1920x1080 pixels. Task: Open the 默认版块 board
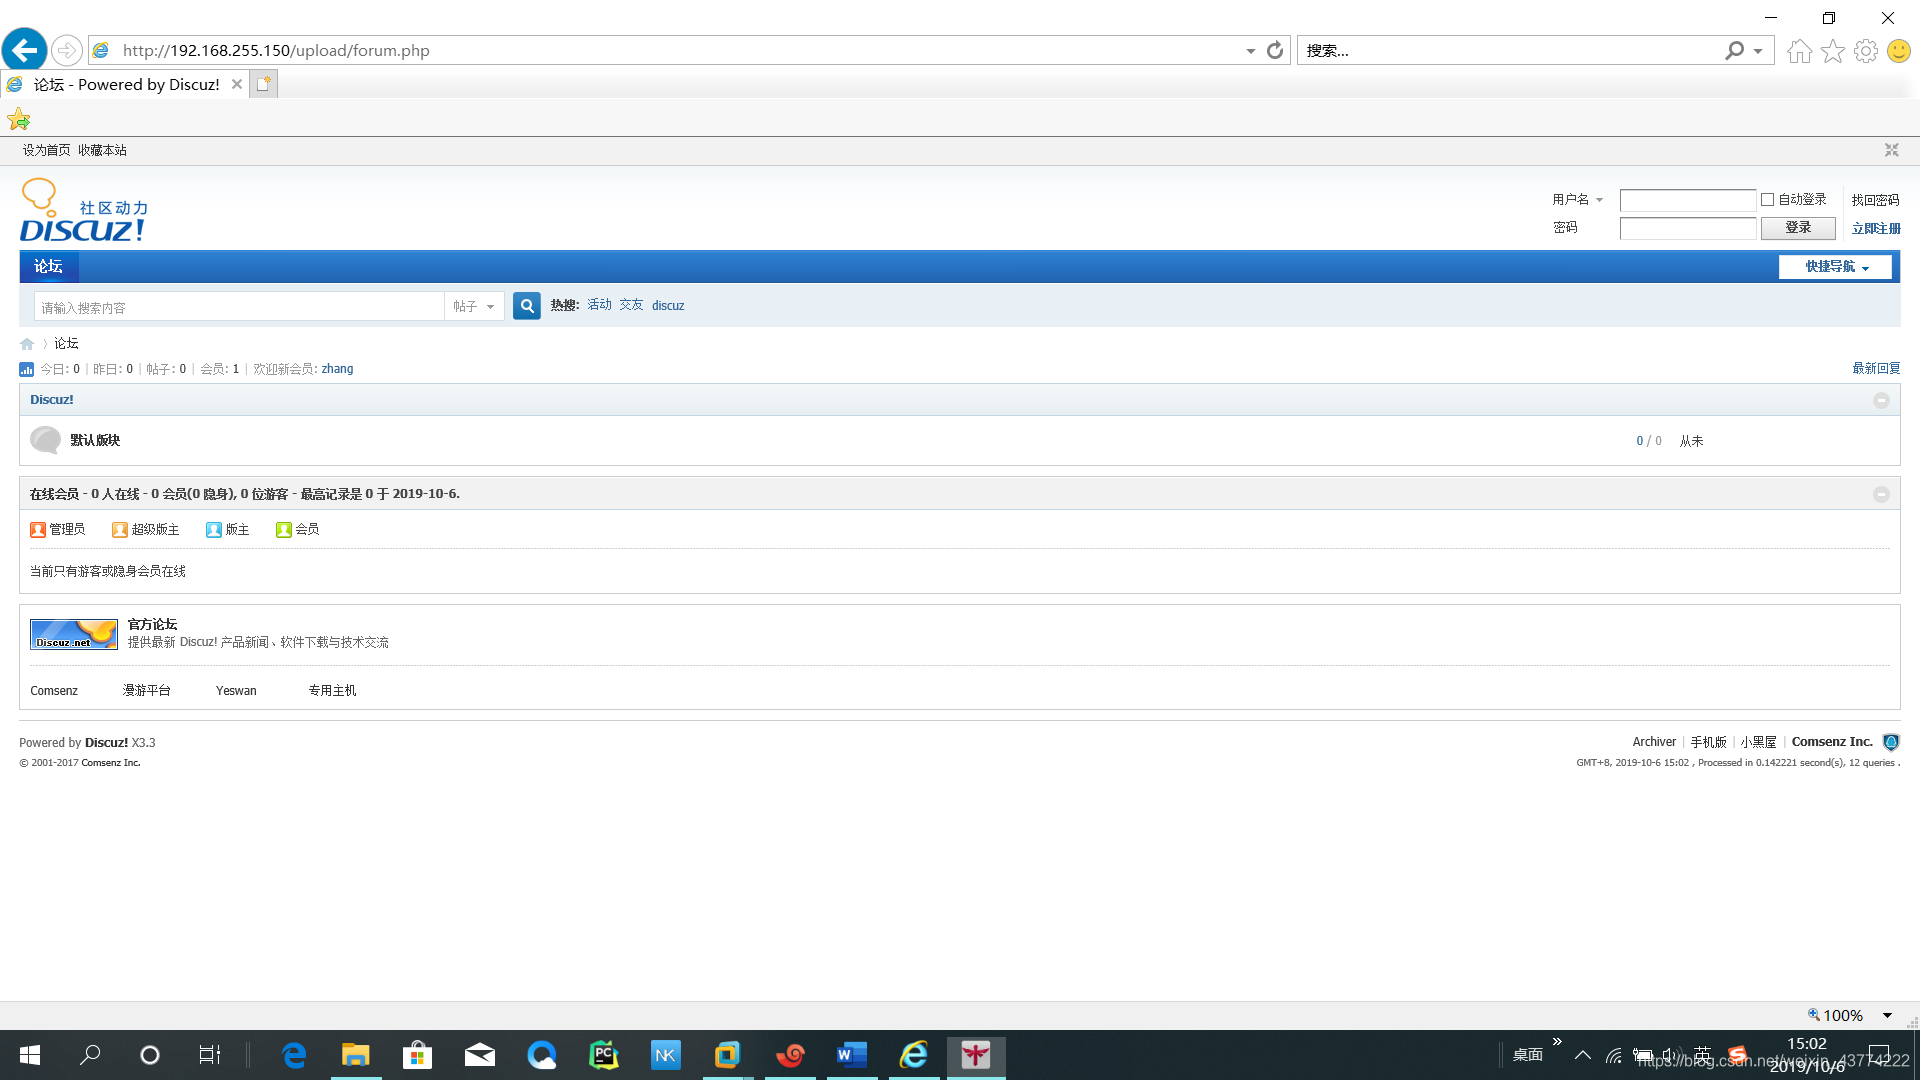click(95, 441)
